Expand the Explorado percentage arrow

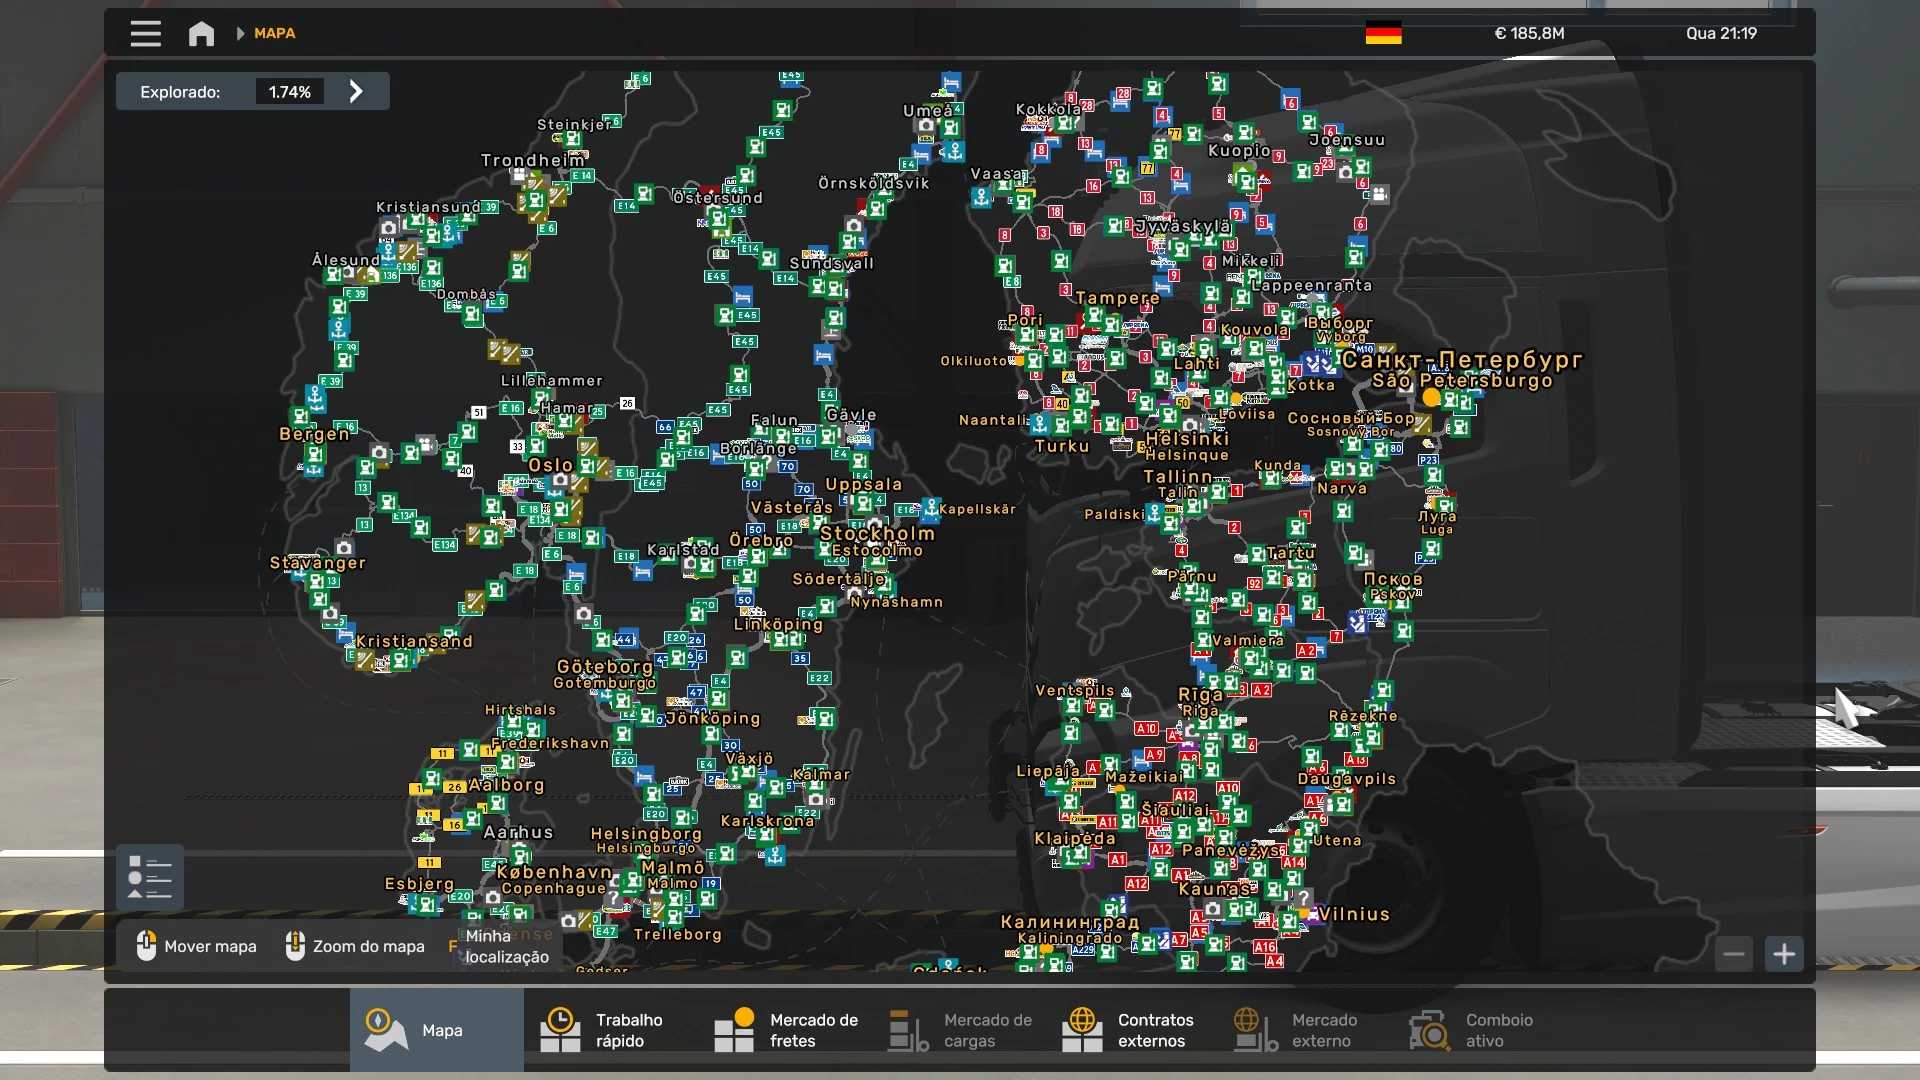[x=356, y=92]
